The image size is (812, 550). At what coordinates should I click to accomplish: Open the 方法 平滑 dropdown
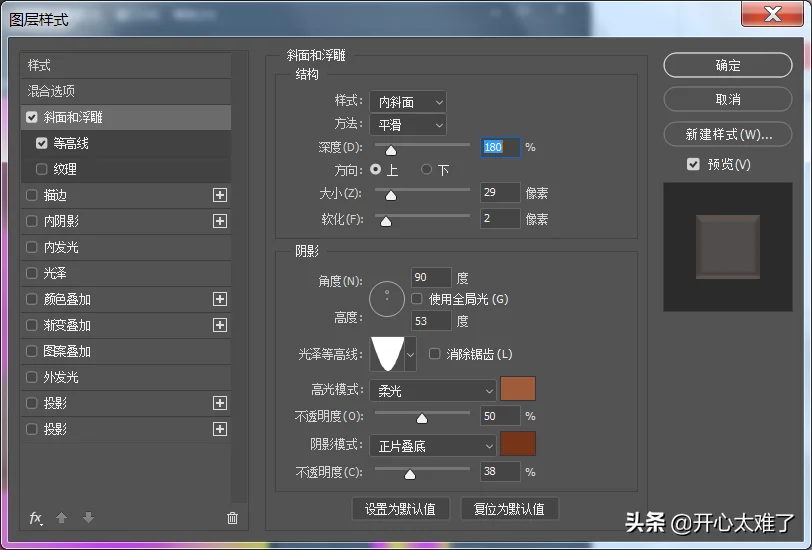pyautogui.click(x=408, y=125)
